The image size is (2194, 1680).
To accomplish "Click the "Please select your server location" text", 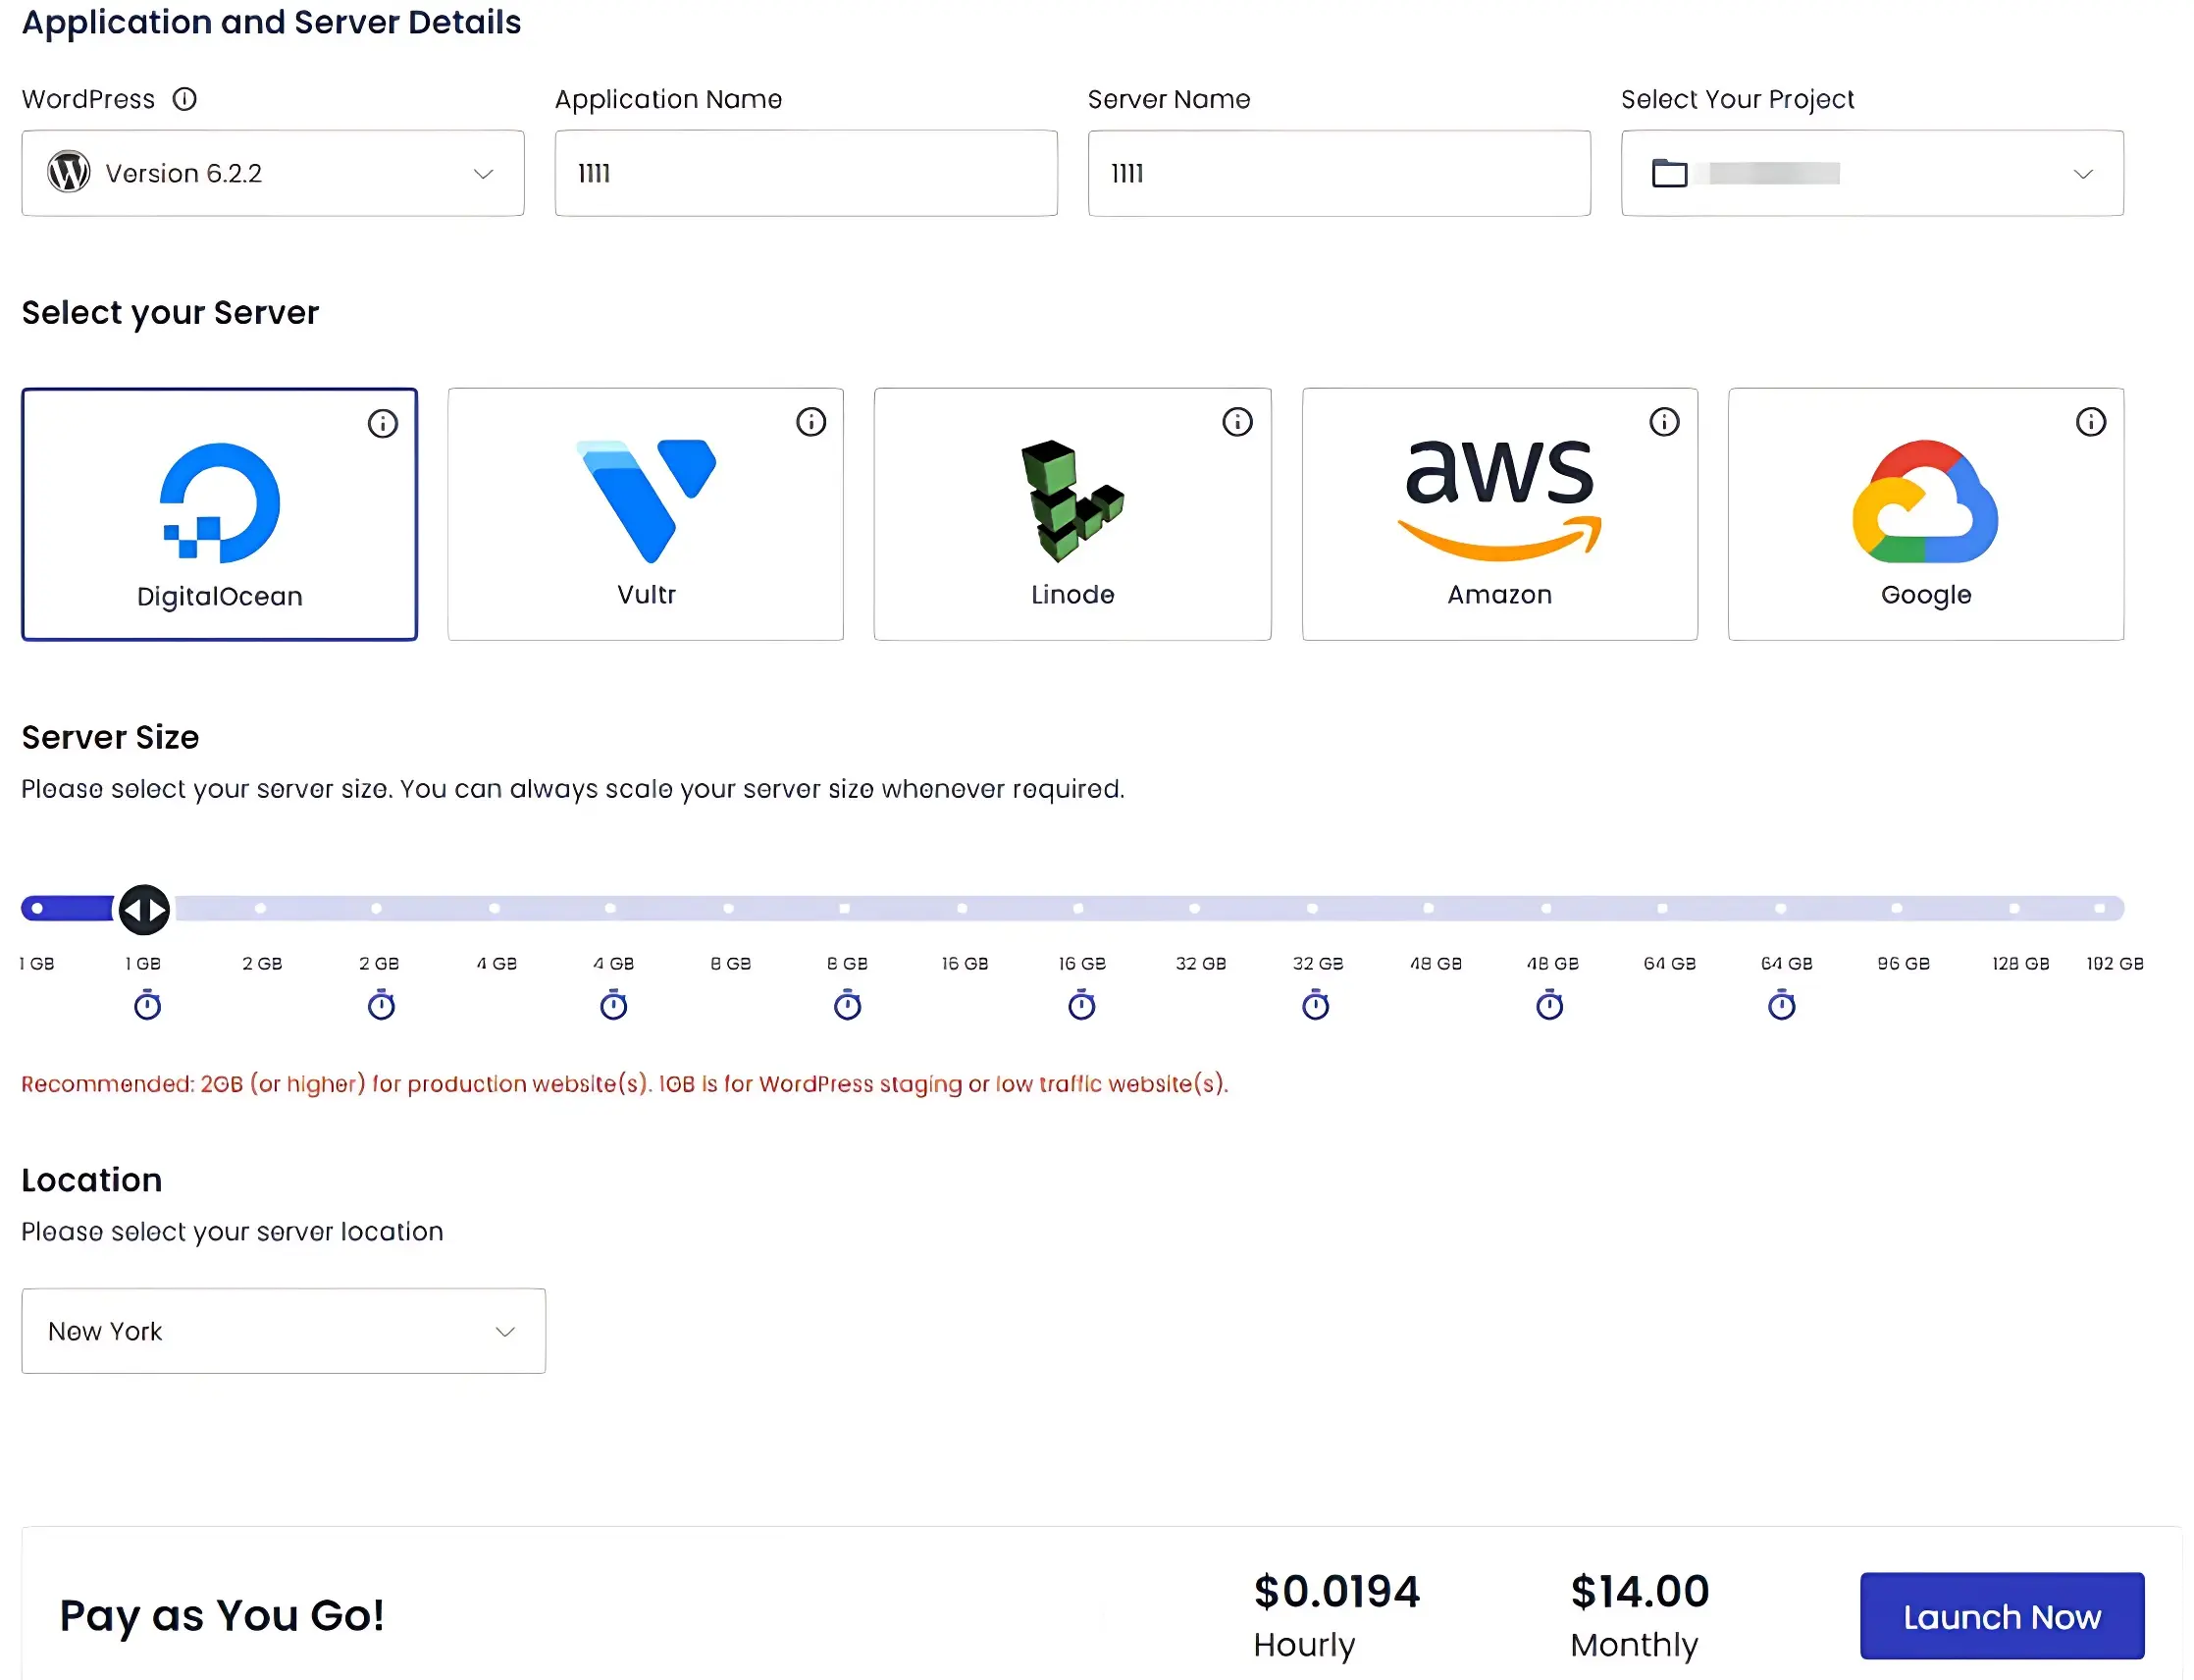I will tap(232, 1231).
